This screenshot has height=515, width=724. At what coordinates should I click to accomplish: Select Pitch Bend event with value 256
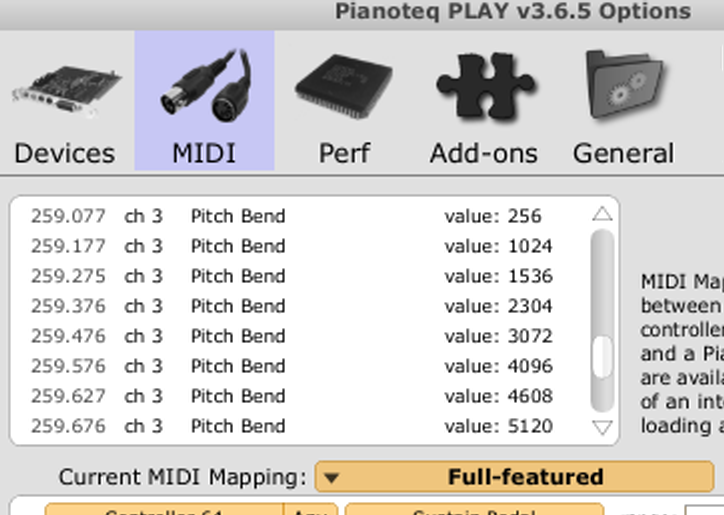300,216
